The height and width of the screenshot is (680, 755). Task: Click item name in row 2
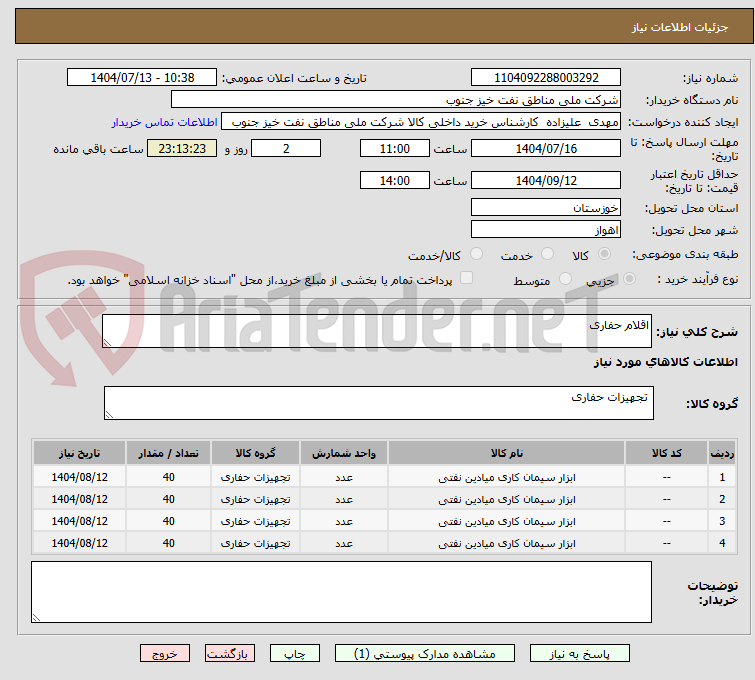(507, 499)
